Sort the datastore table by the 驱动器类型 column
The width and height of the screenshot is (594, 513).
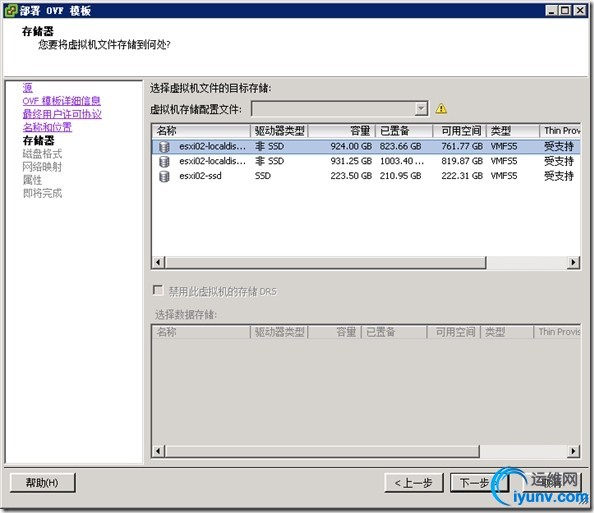click(280, 131)
